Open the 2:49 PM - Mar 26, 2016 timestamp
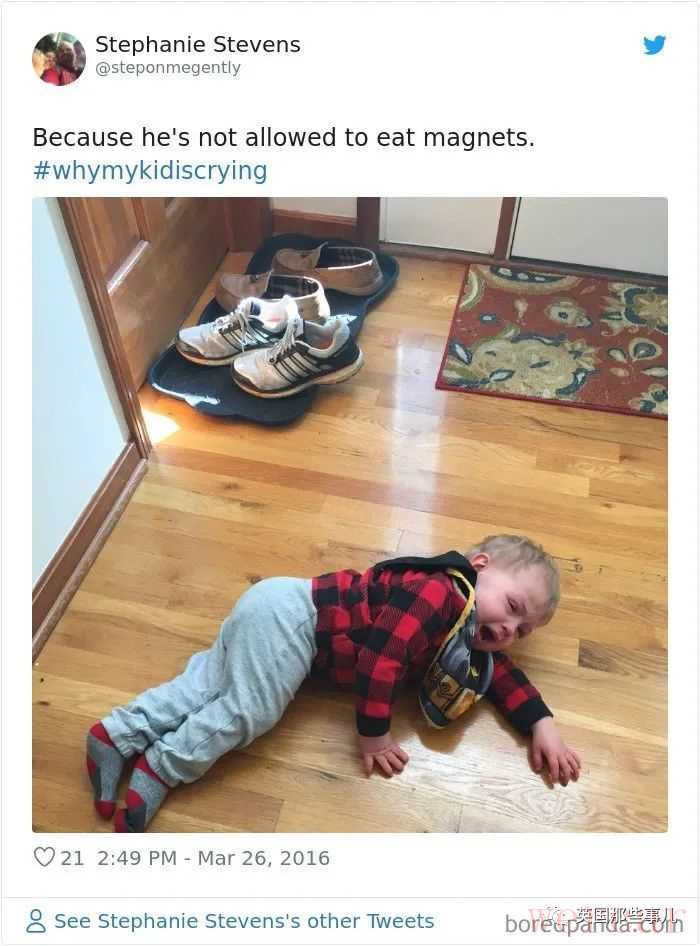This screenshot has height=946, width=700. coord(213,858)
